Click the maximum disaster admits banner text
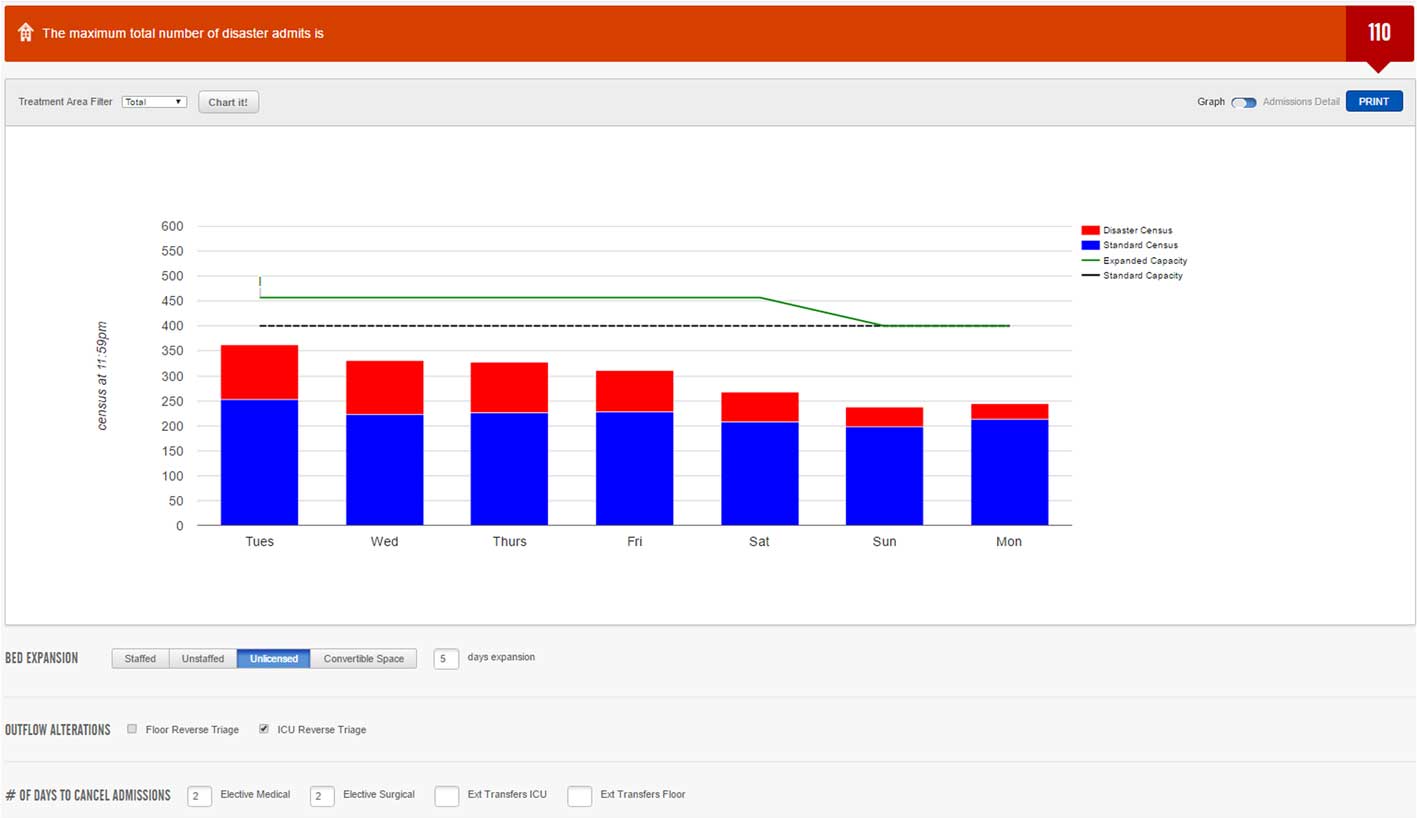This screenshot has height=819, width=1417. (183, 33)
